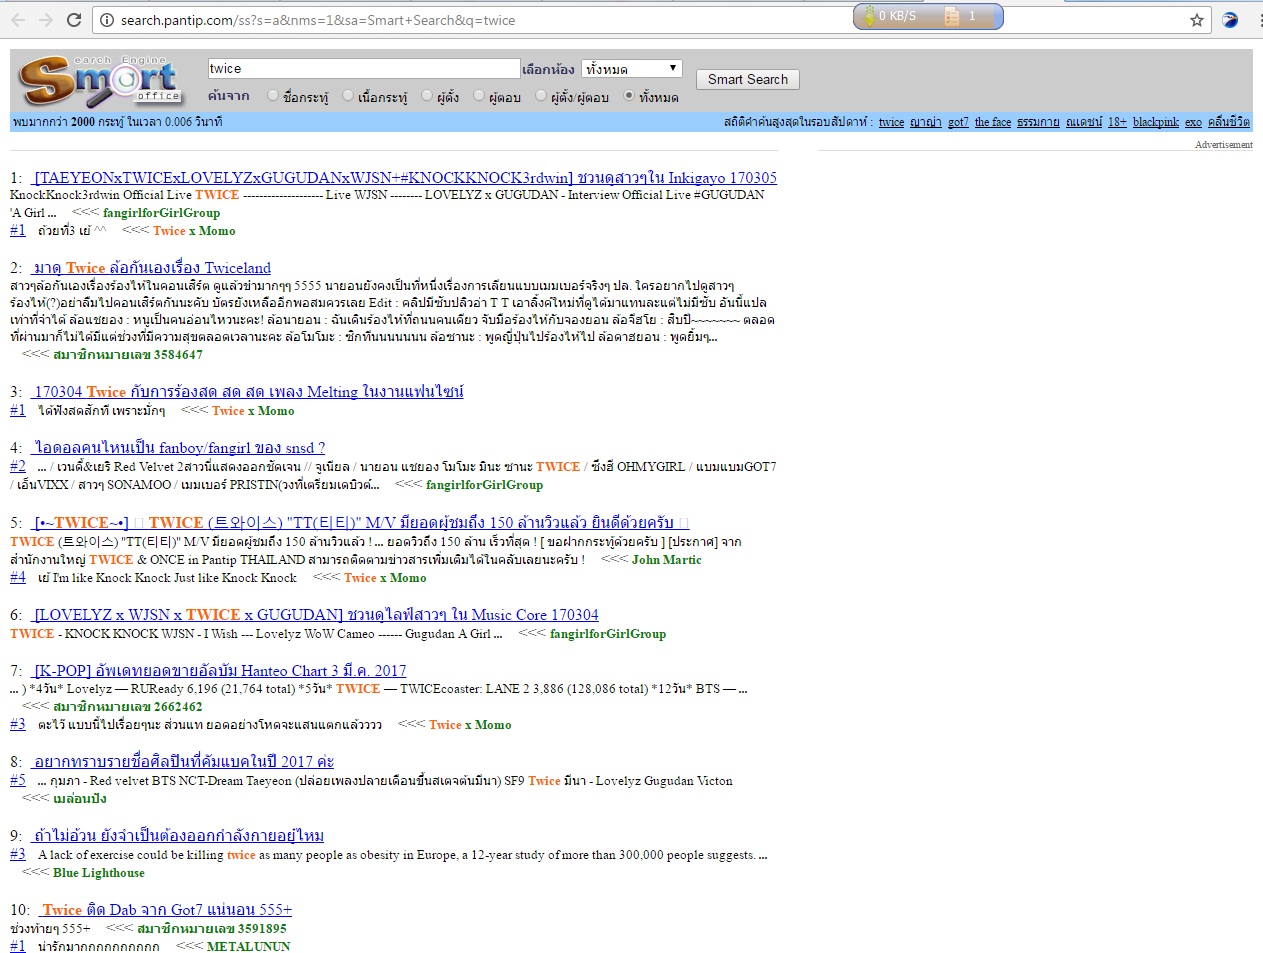Focus the search box containing 'twice'
This screenshot has height=953, width=1263.
[364, 68]
